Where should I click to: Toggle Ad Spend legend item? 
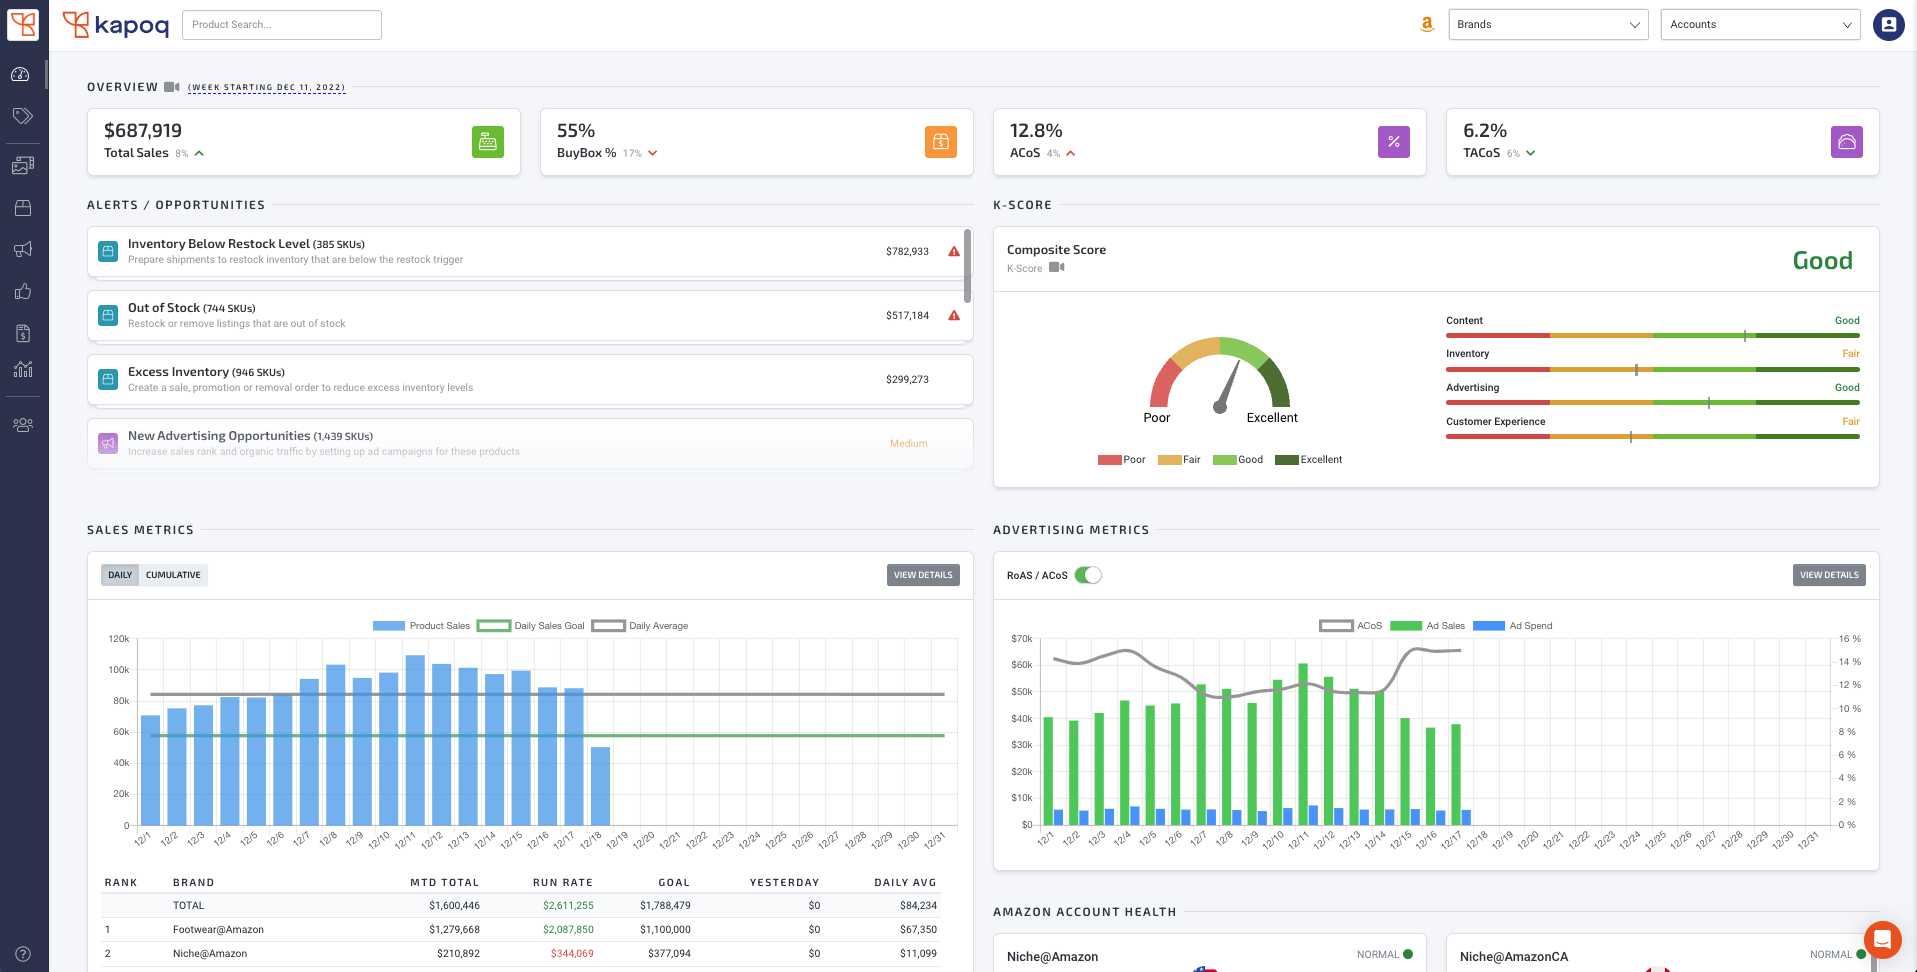pos(1513,626)
